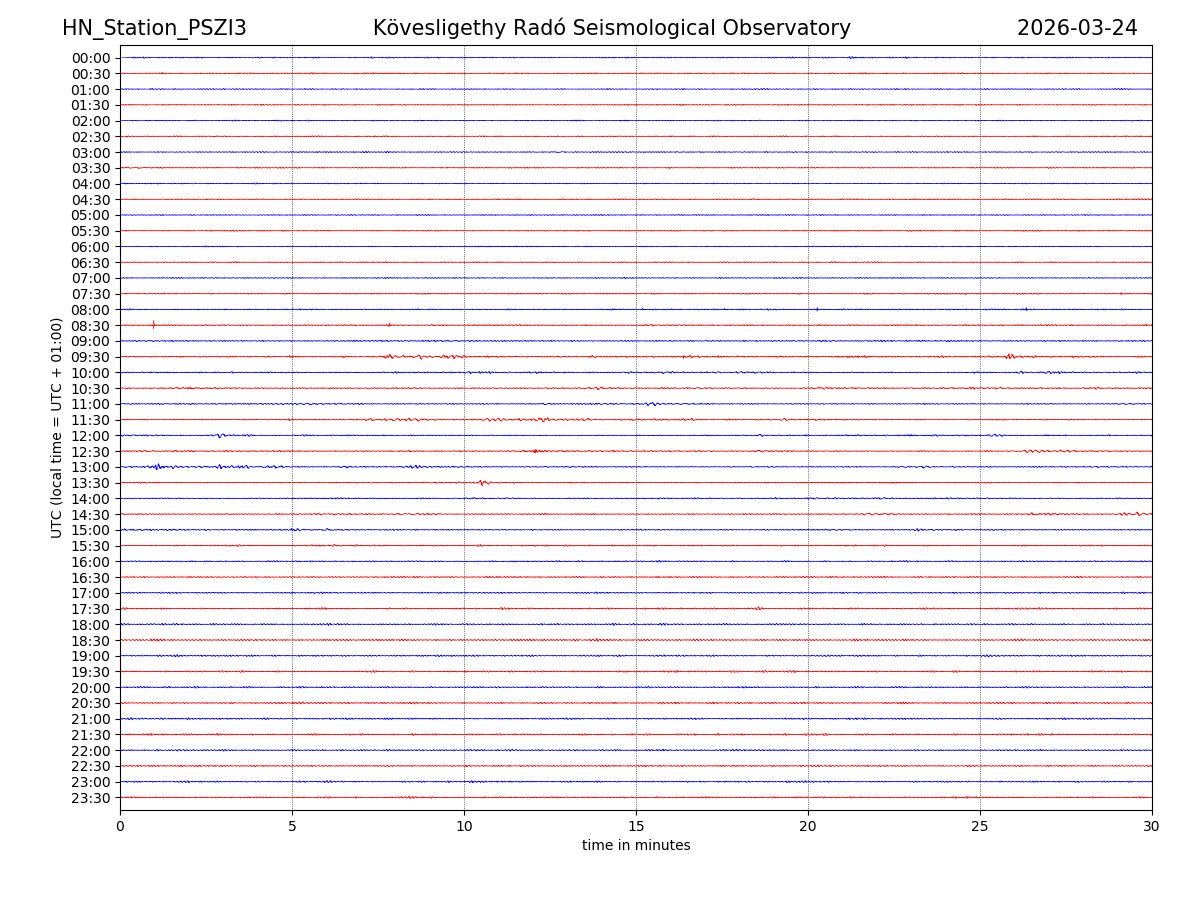Click the red spike on the 08:30 trace
This screenshot has width=1200, height=900.
tap(153, 324)
